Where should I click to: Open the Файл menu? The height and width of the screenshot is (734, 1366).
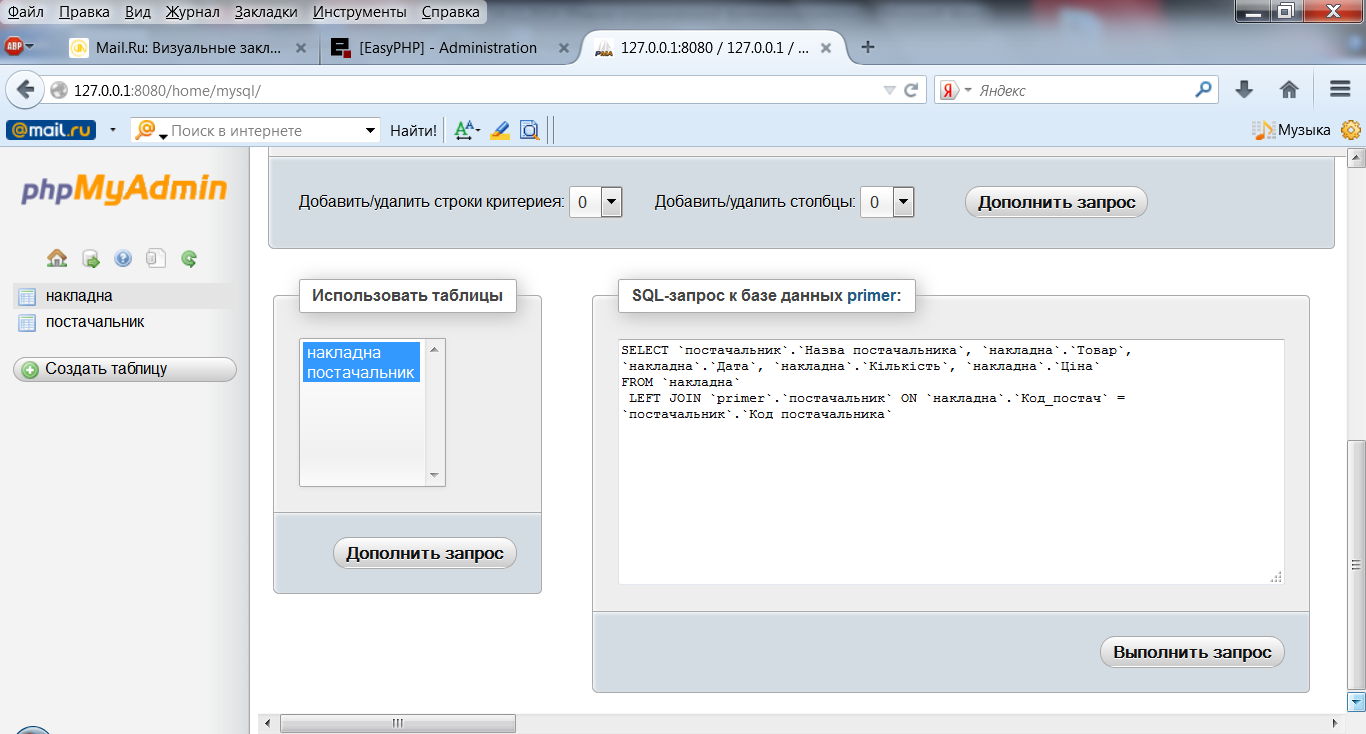26,12
